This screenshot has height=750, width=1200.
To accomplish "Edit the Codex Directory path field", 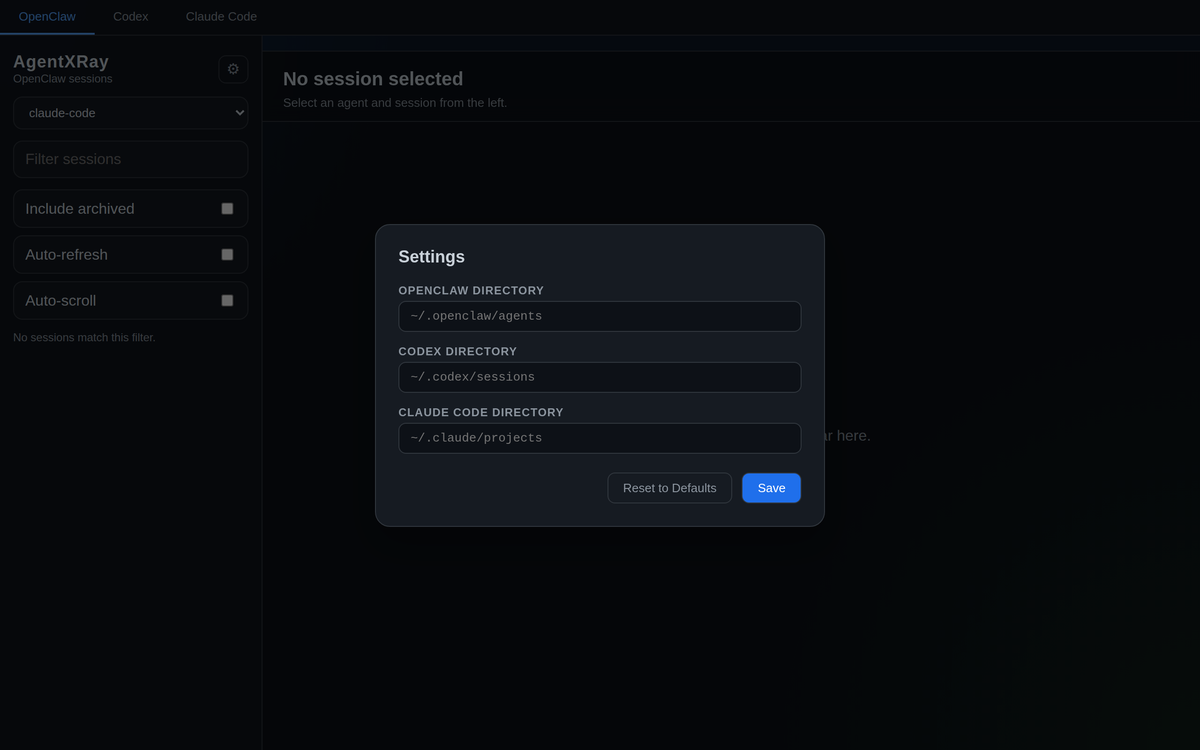I will (x=600, y=377).
